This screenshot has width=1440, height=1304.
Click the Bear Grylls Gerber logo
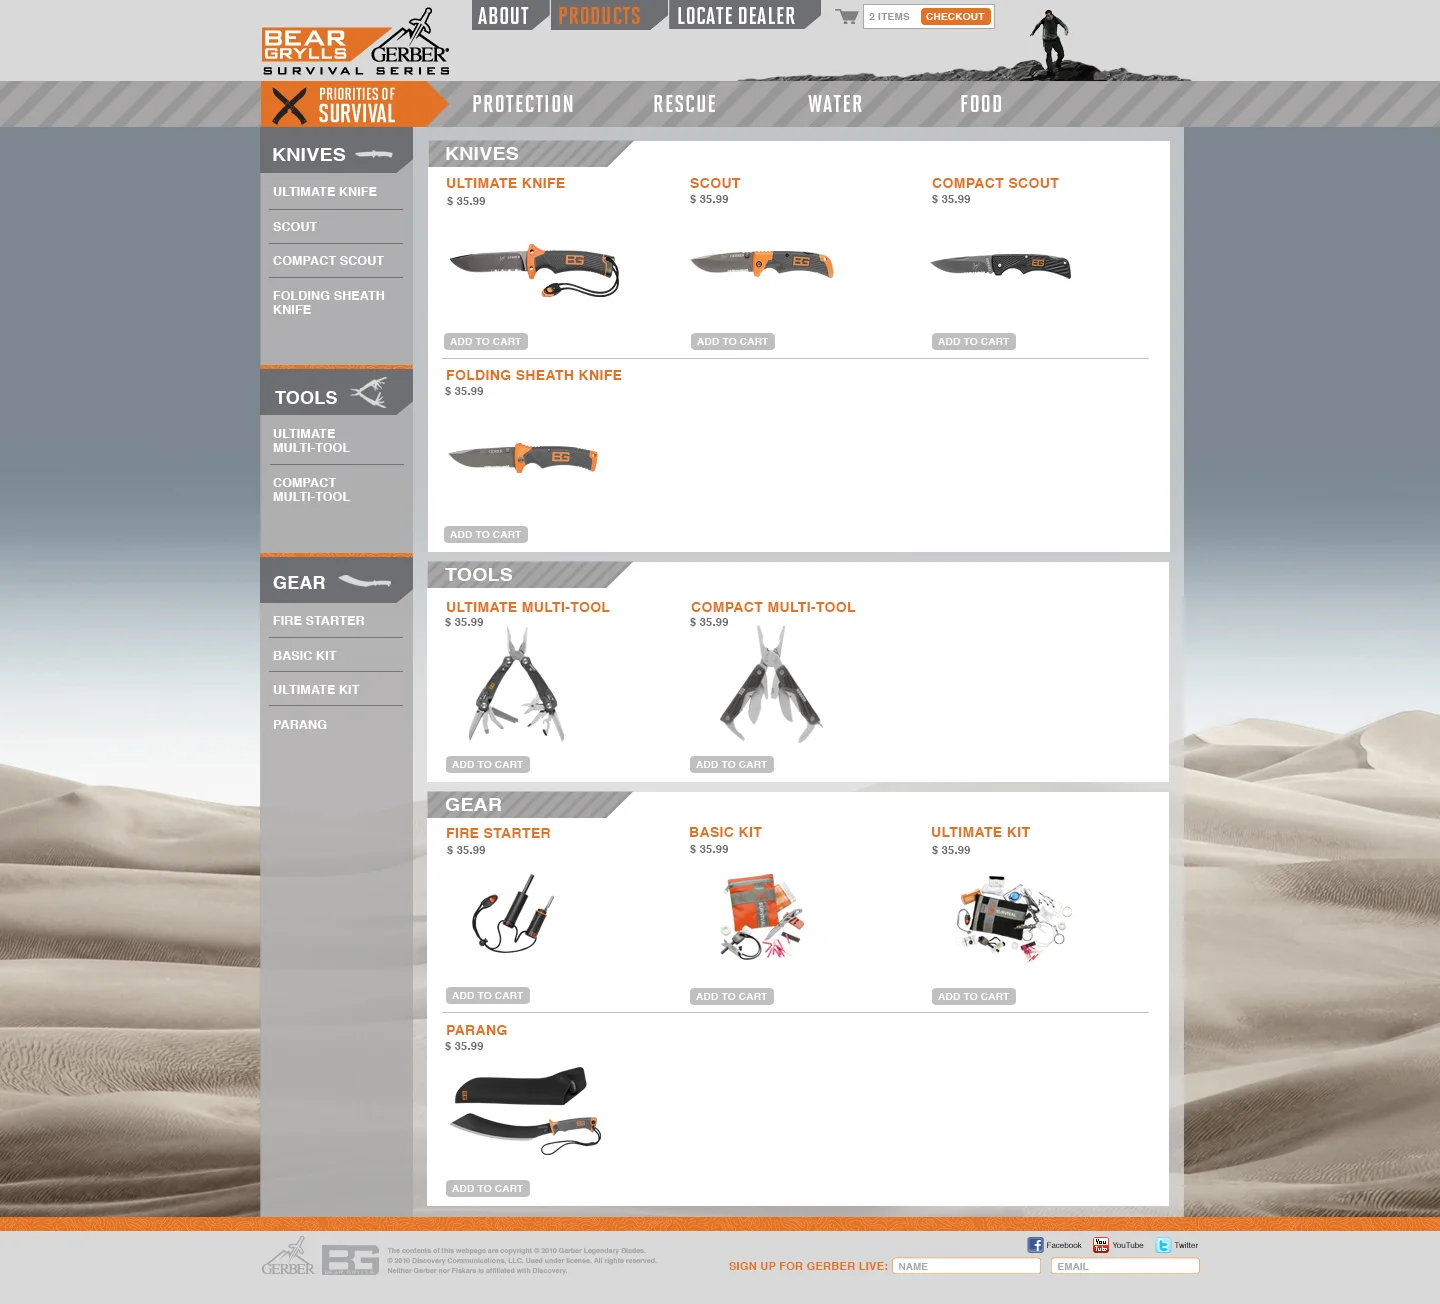(x=356, y=43)
